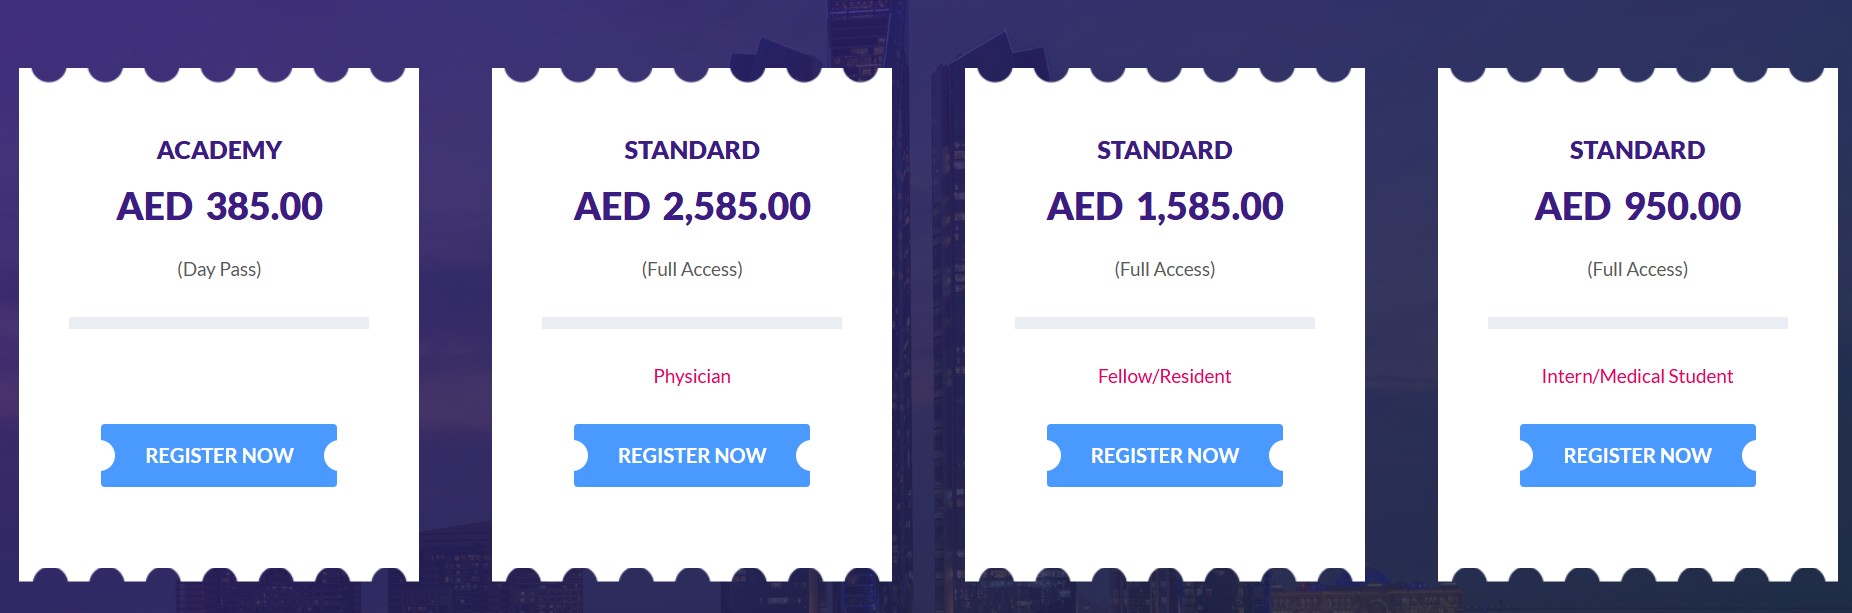Click the grey divider bar in Academy card
The height and width of the screenshot is (613, 1852).
coord(219,323)
